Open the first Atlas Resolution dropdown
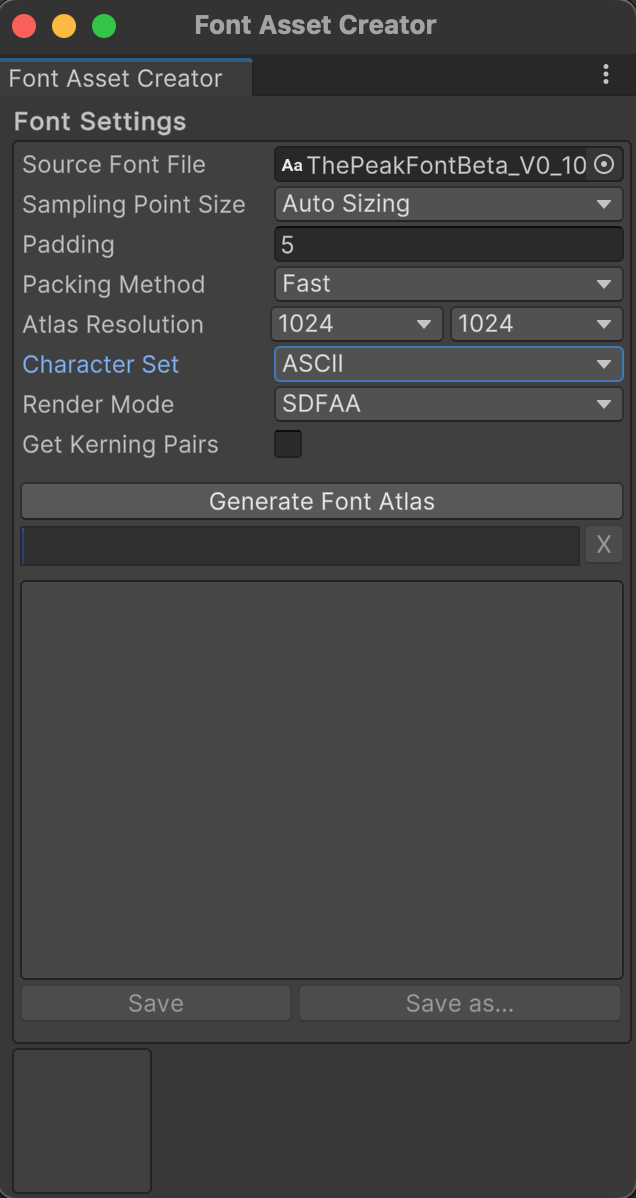636x1198 pixels. tap(356, 324)
